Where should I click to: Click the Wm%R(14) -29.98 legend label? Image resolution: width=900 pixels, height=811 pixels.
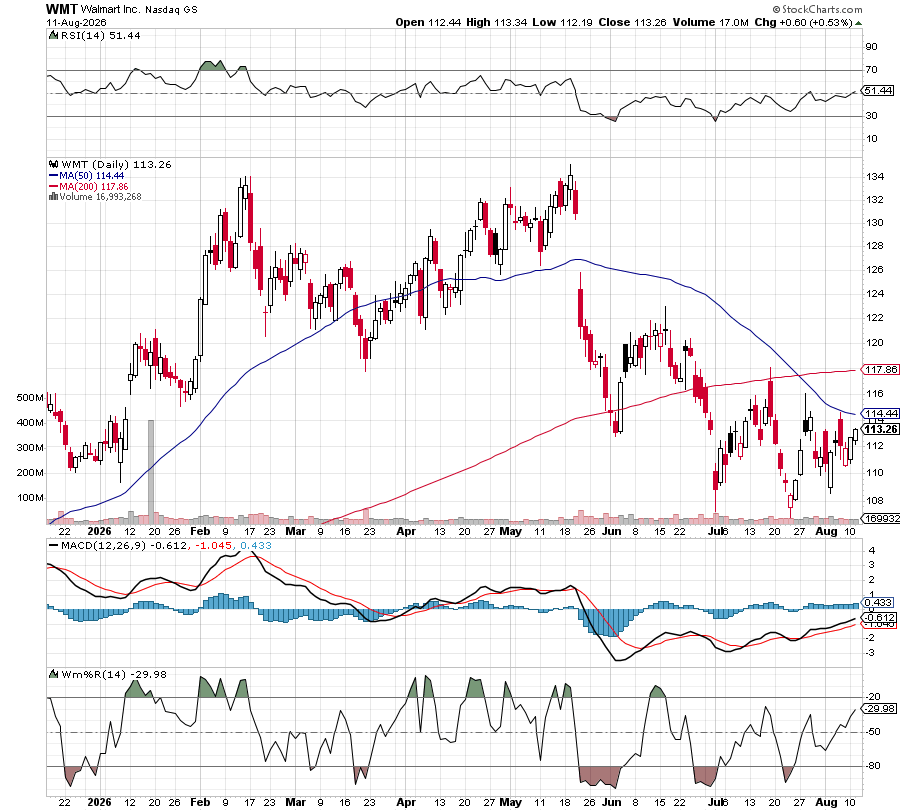coord(114,674)
